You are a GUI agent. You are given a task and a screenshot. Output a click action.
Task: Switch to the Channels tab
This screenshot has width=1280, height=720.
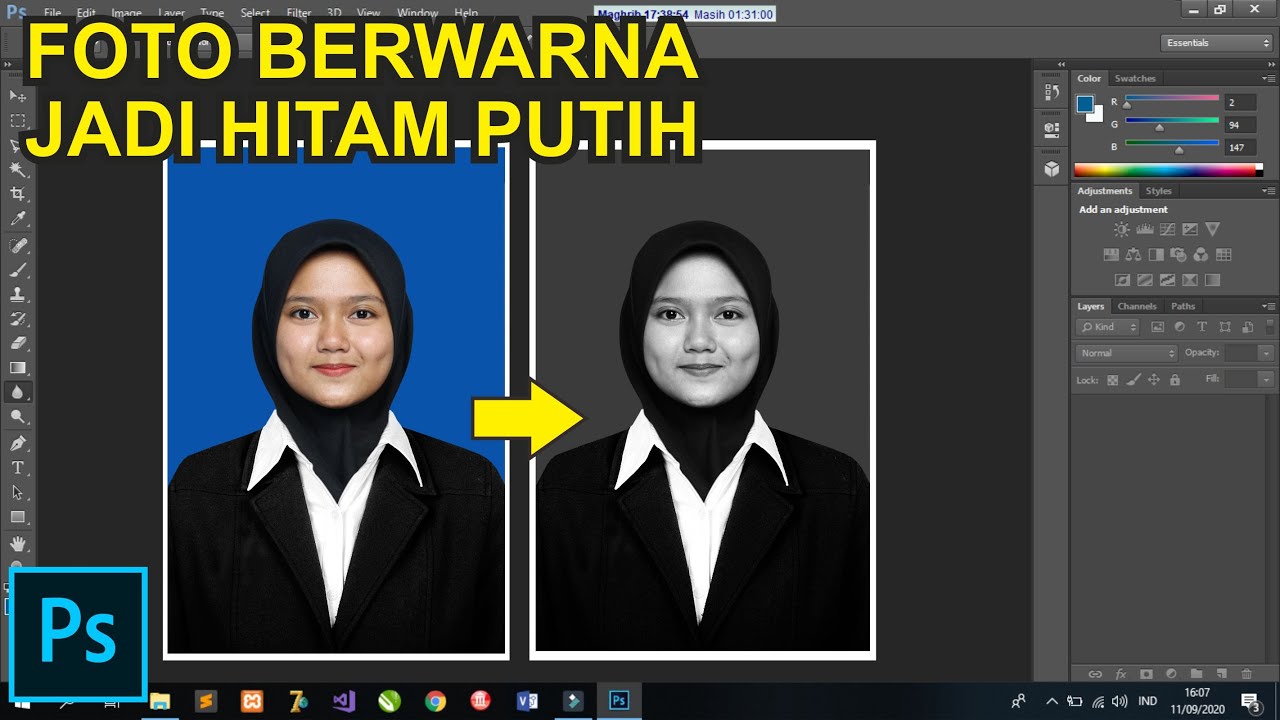1137,306
